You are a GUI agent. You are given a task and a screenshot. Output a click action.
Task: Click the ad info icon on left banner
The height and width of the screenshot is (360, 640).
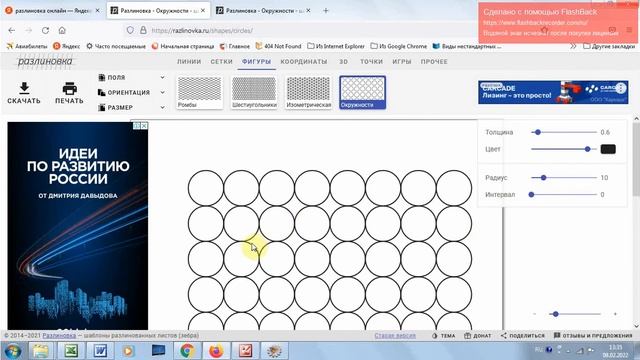pyautogui.click(x=137, y=126)
